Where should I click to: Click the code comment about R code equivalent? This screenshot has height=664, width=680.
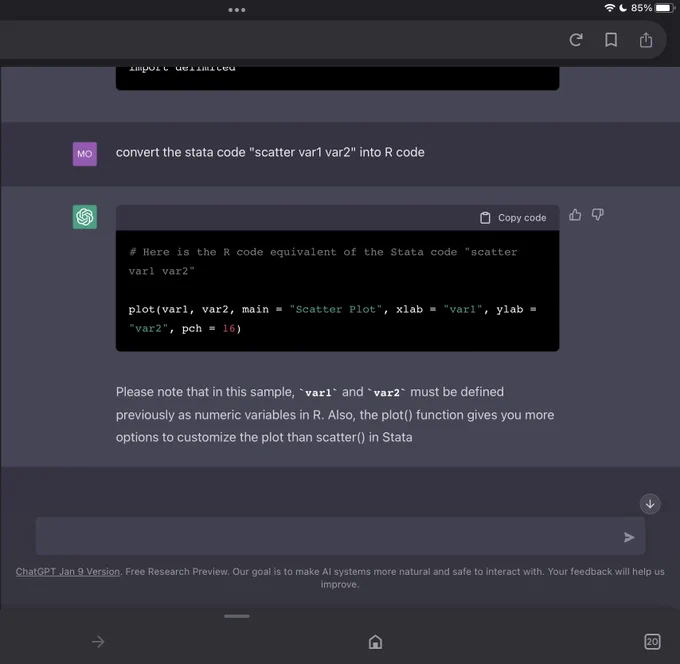click(x=323, y=262)
